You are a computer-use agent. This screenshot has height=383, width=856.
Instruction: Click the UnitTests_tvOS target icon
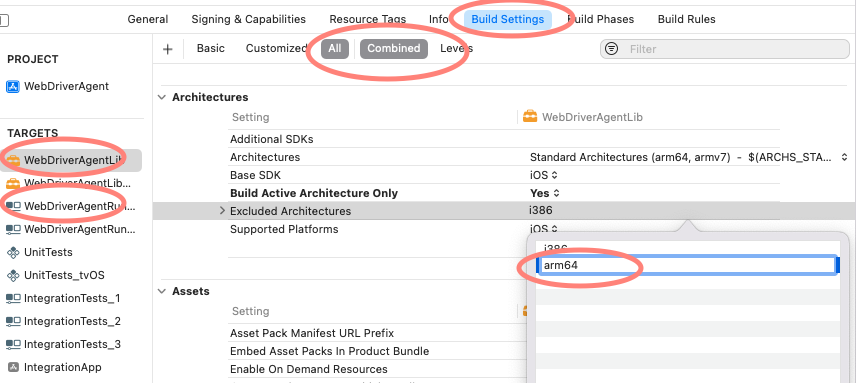click(13, 275)
